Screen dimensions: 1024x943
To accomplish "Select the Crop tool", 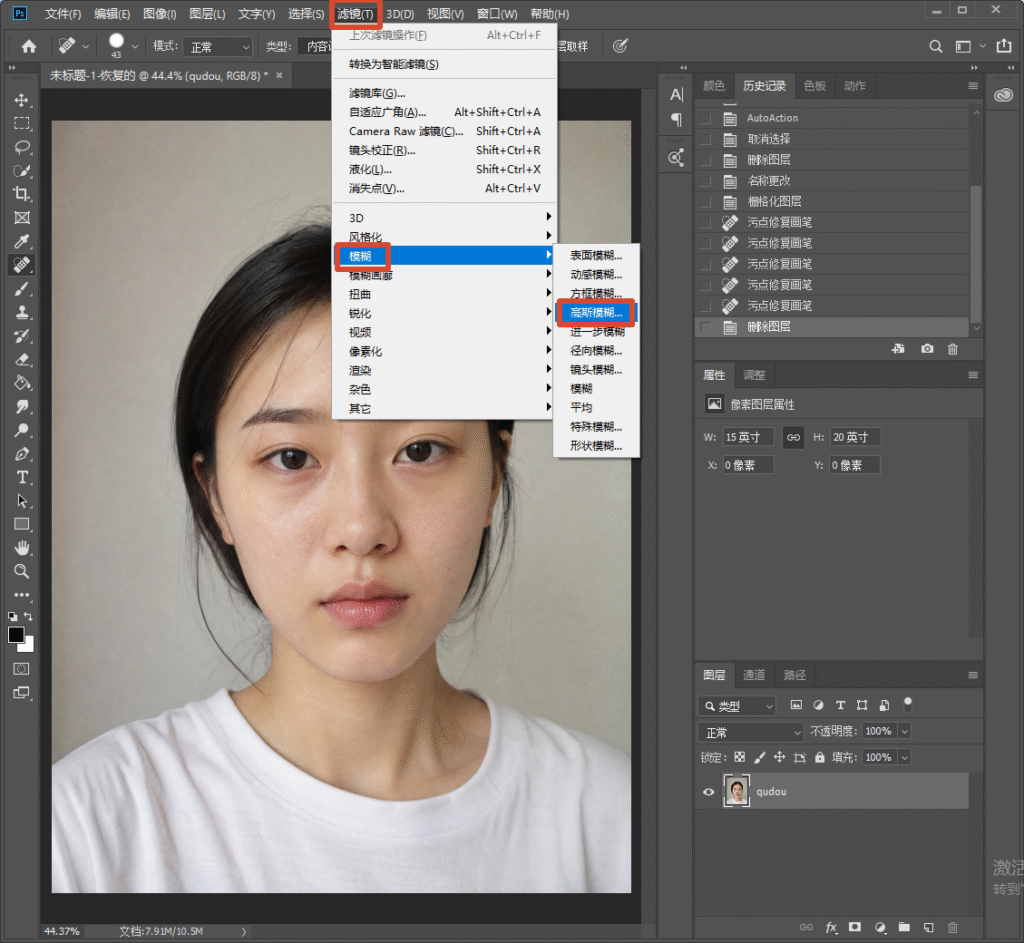I will coord(22,194).
